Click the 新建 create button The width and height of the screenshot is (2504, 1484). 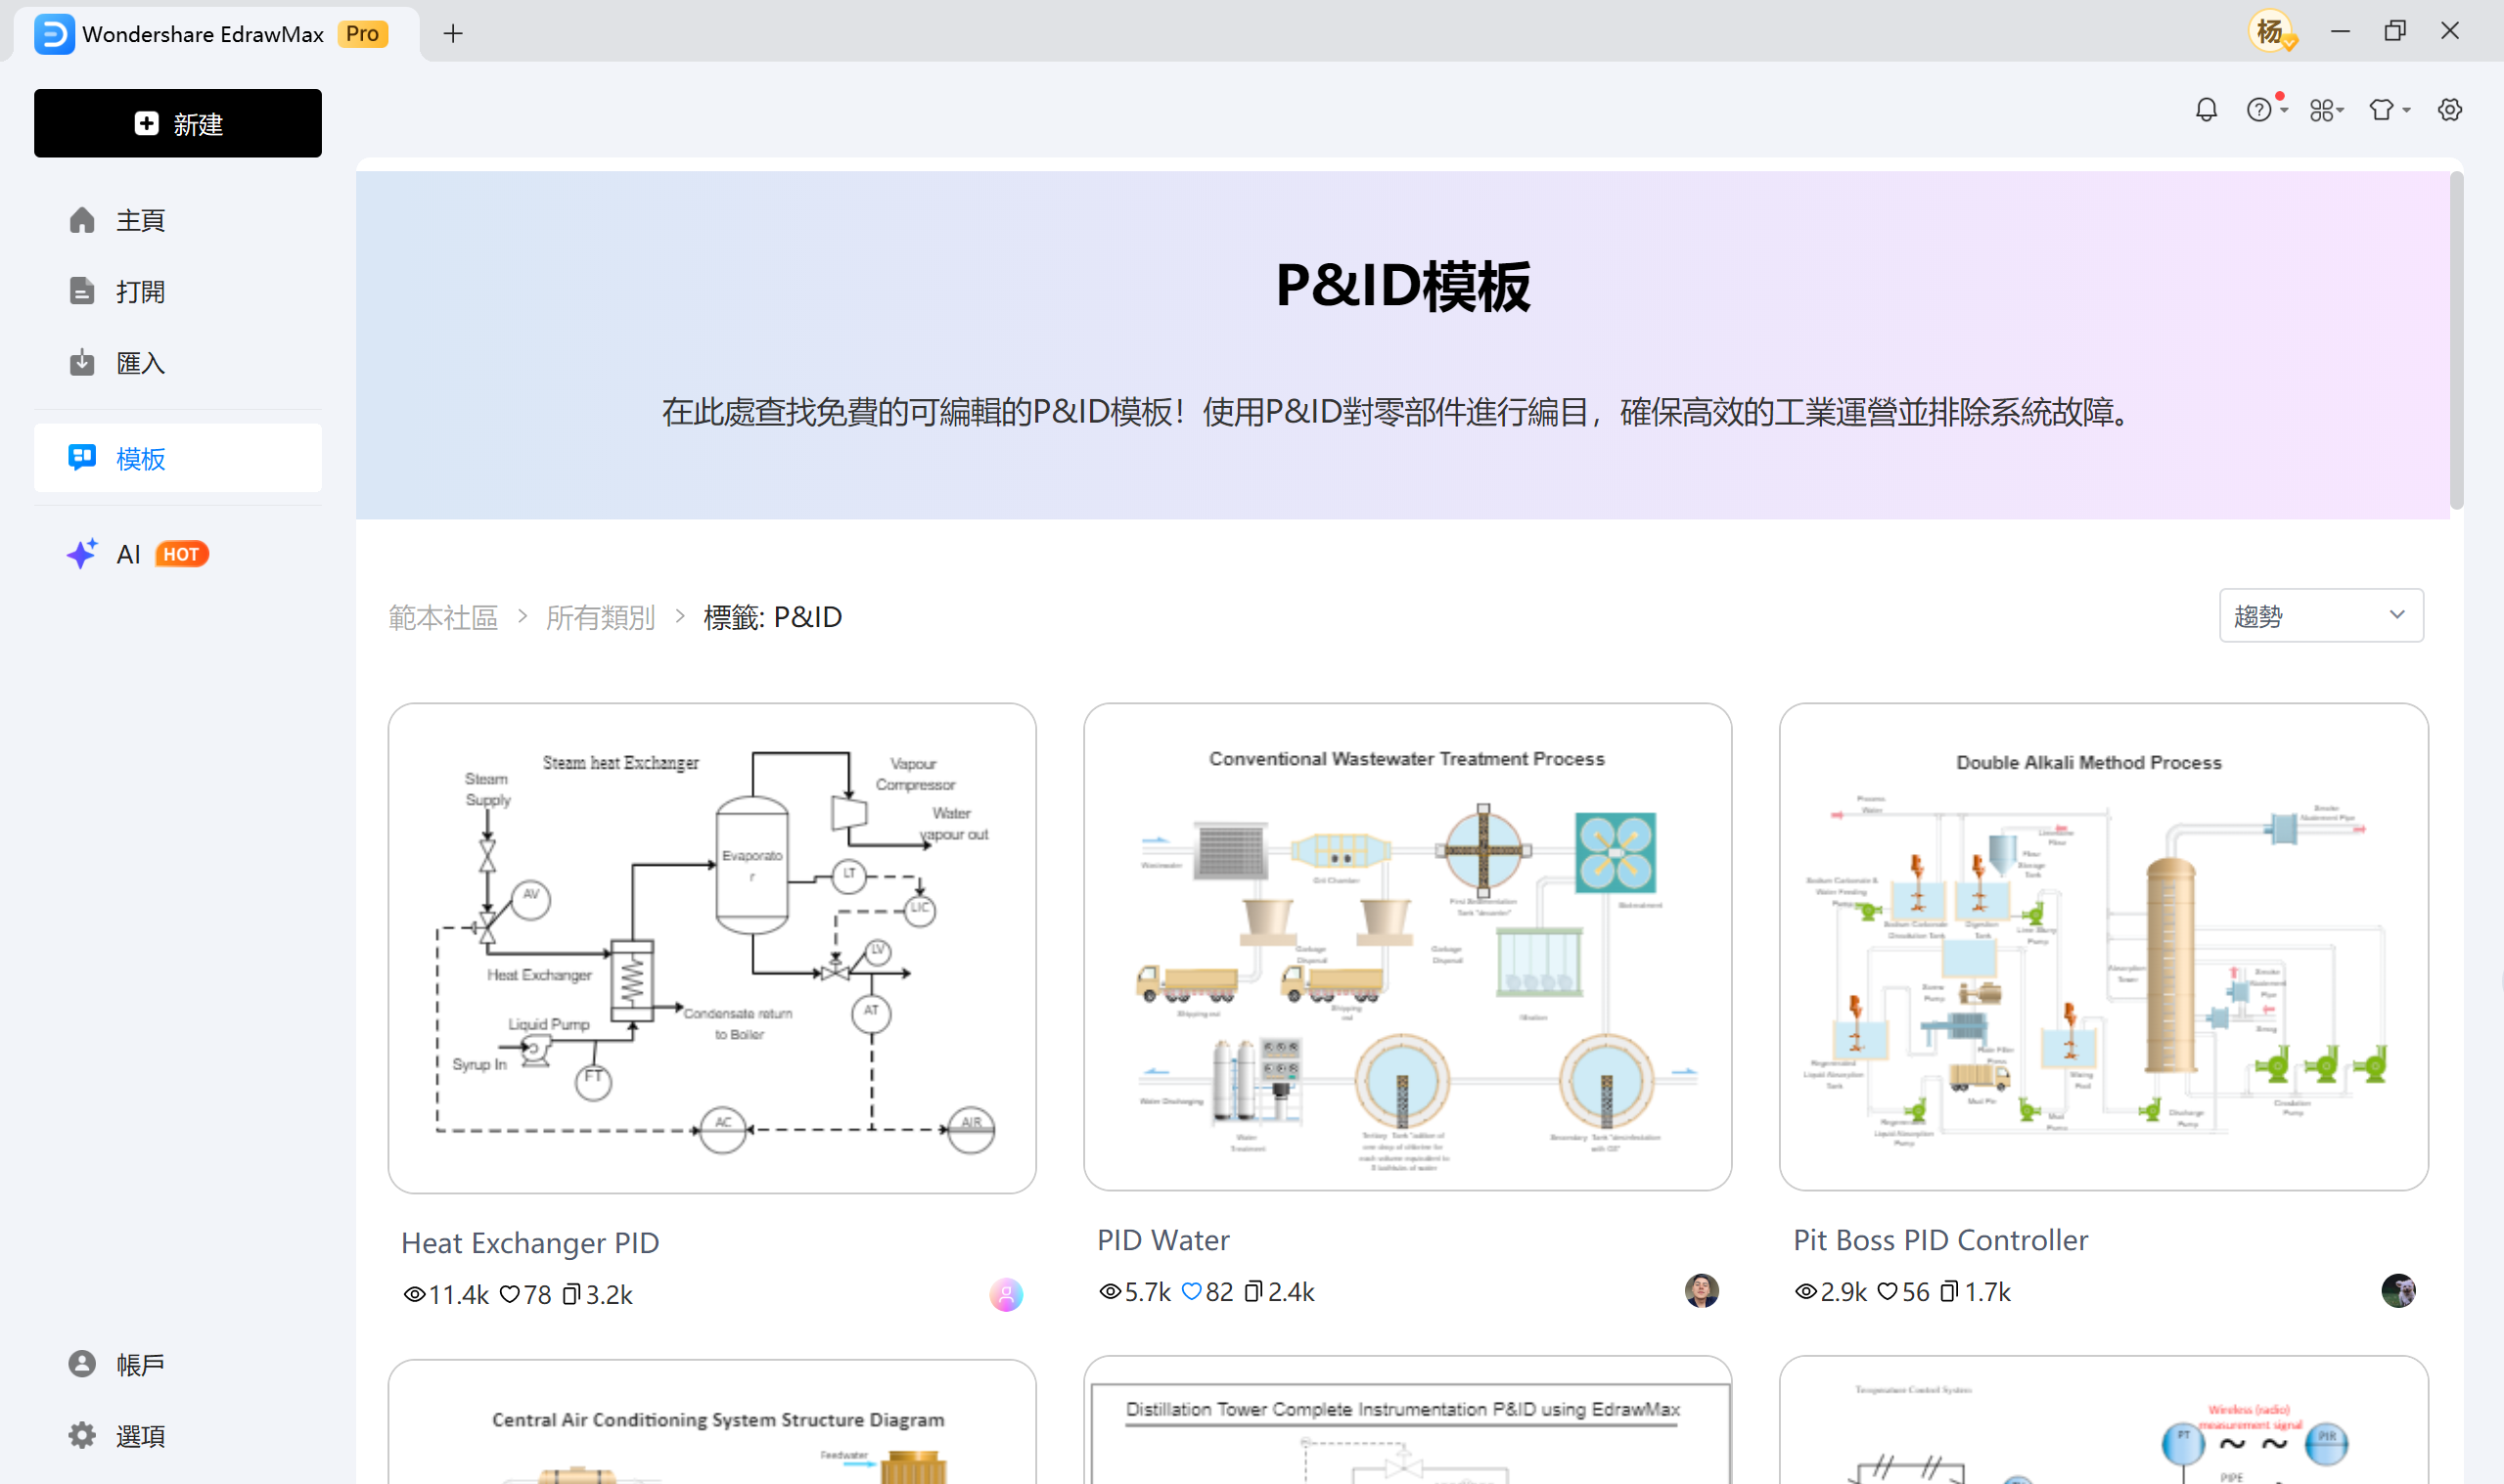177,122
